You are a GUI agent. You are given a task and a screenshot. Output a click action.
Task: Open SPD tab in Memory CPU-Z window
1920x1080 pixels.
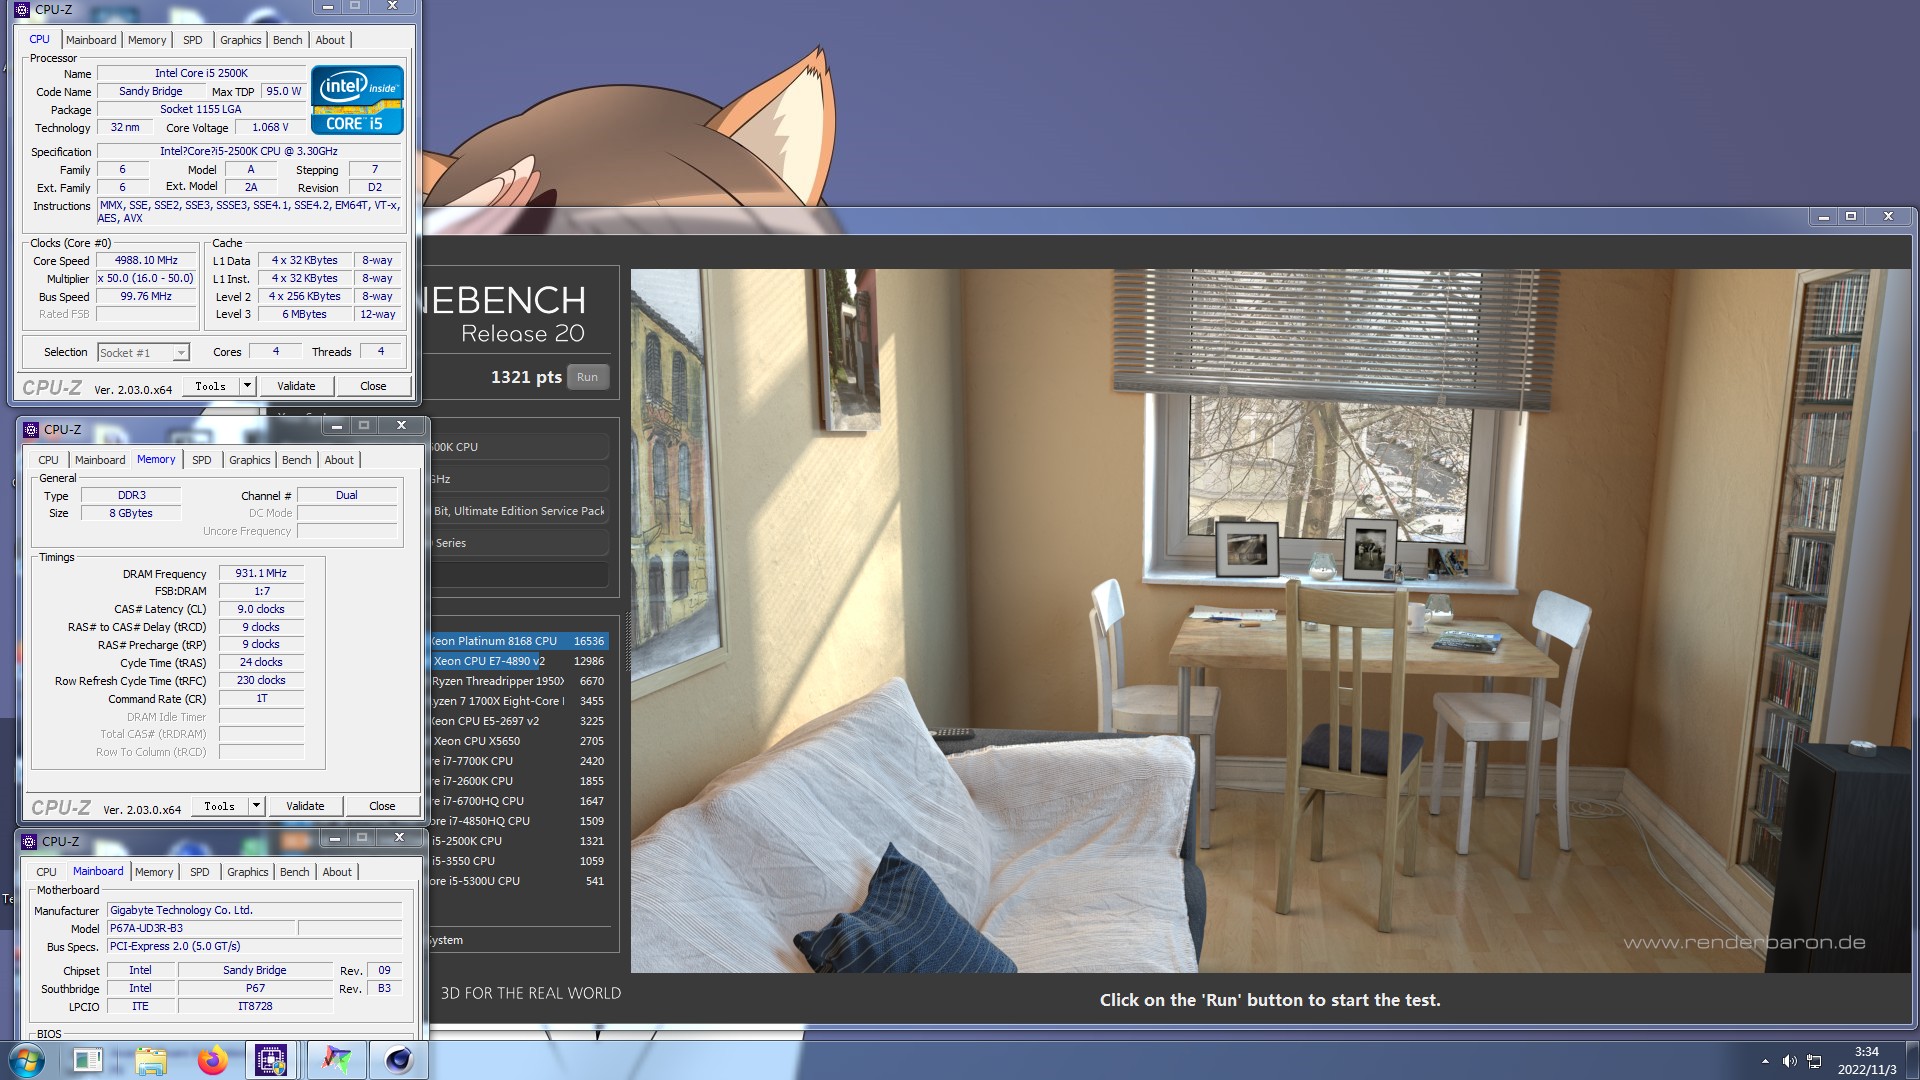click(202, 460)
